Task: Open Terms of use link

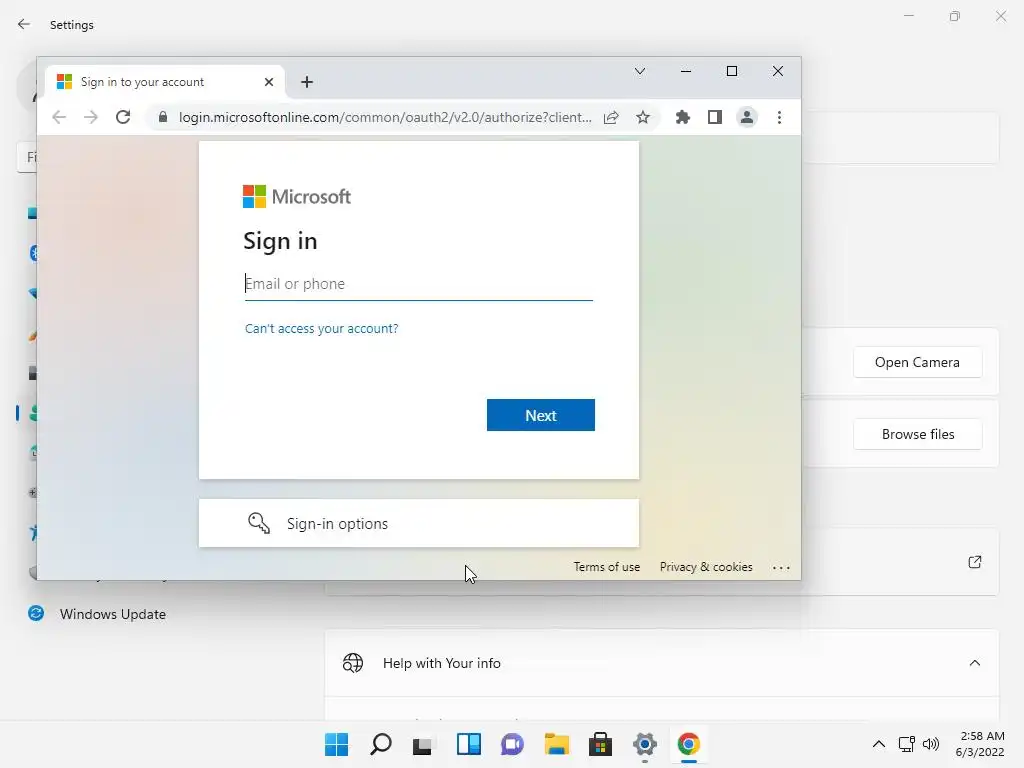Action: (x=607, y=567)
